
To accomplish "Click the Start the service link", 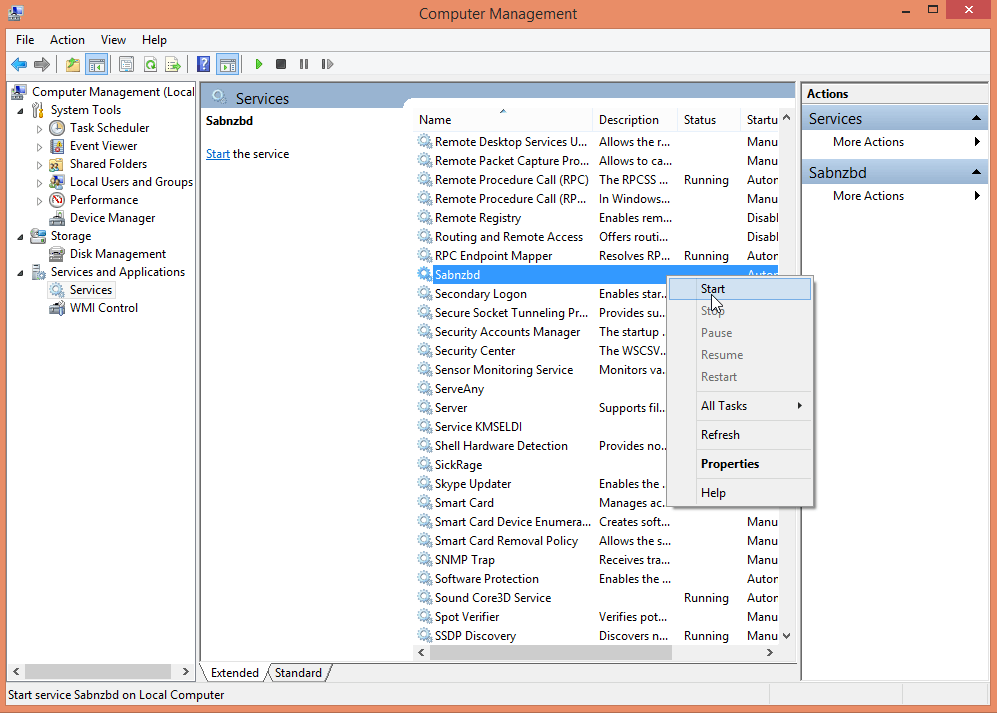I will (x=217, y=154).
